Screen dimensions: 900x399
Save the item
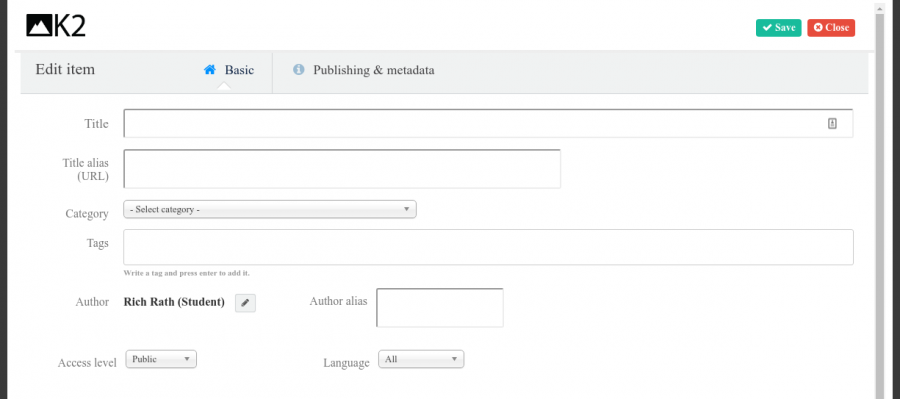pos(778,28)
